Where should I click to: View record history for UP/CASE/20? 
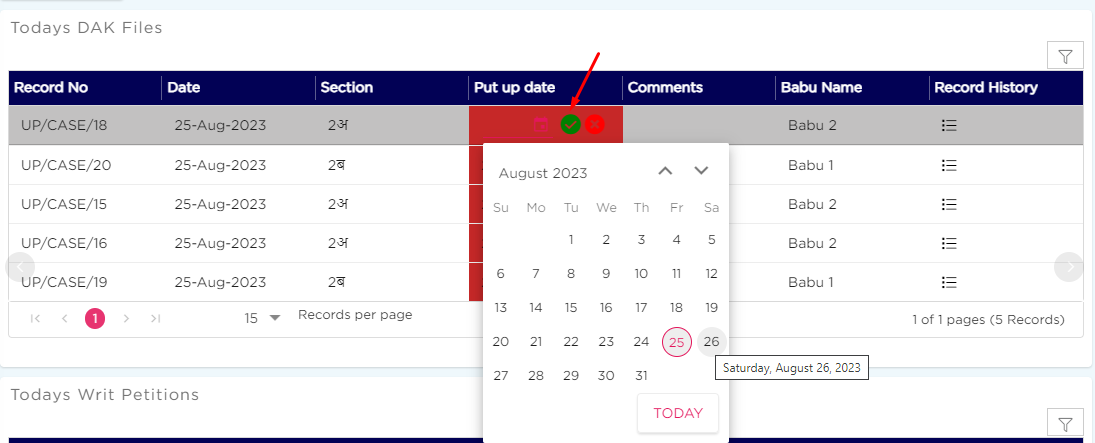(x=948, y=166)
